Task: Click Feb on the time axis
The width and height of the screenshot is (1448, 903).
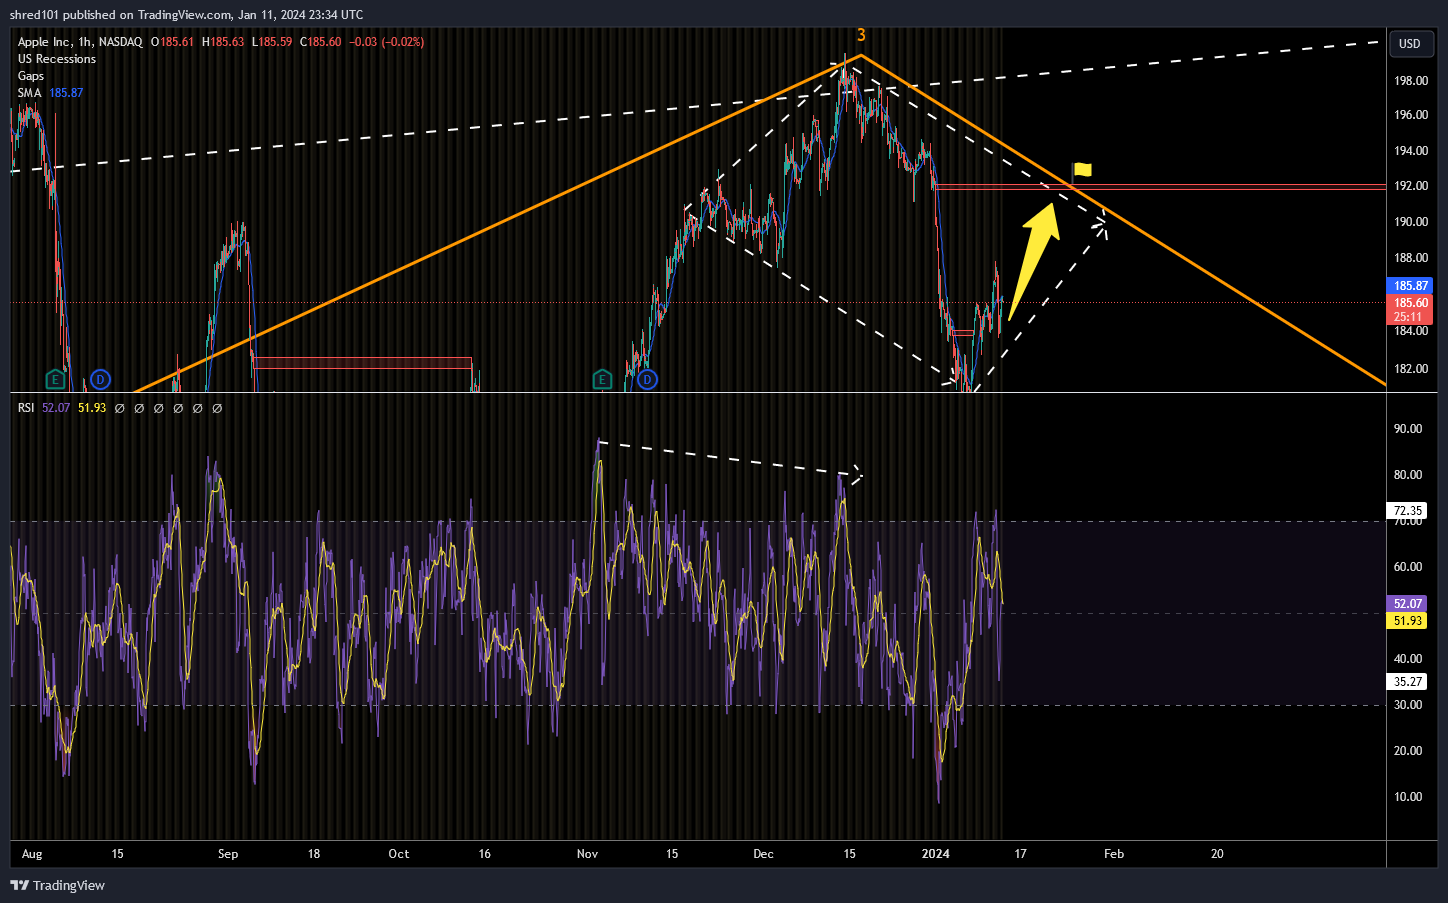Action: 1114,854
